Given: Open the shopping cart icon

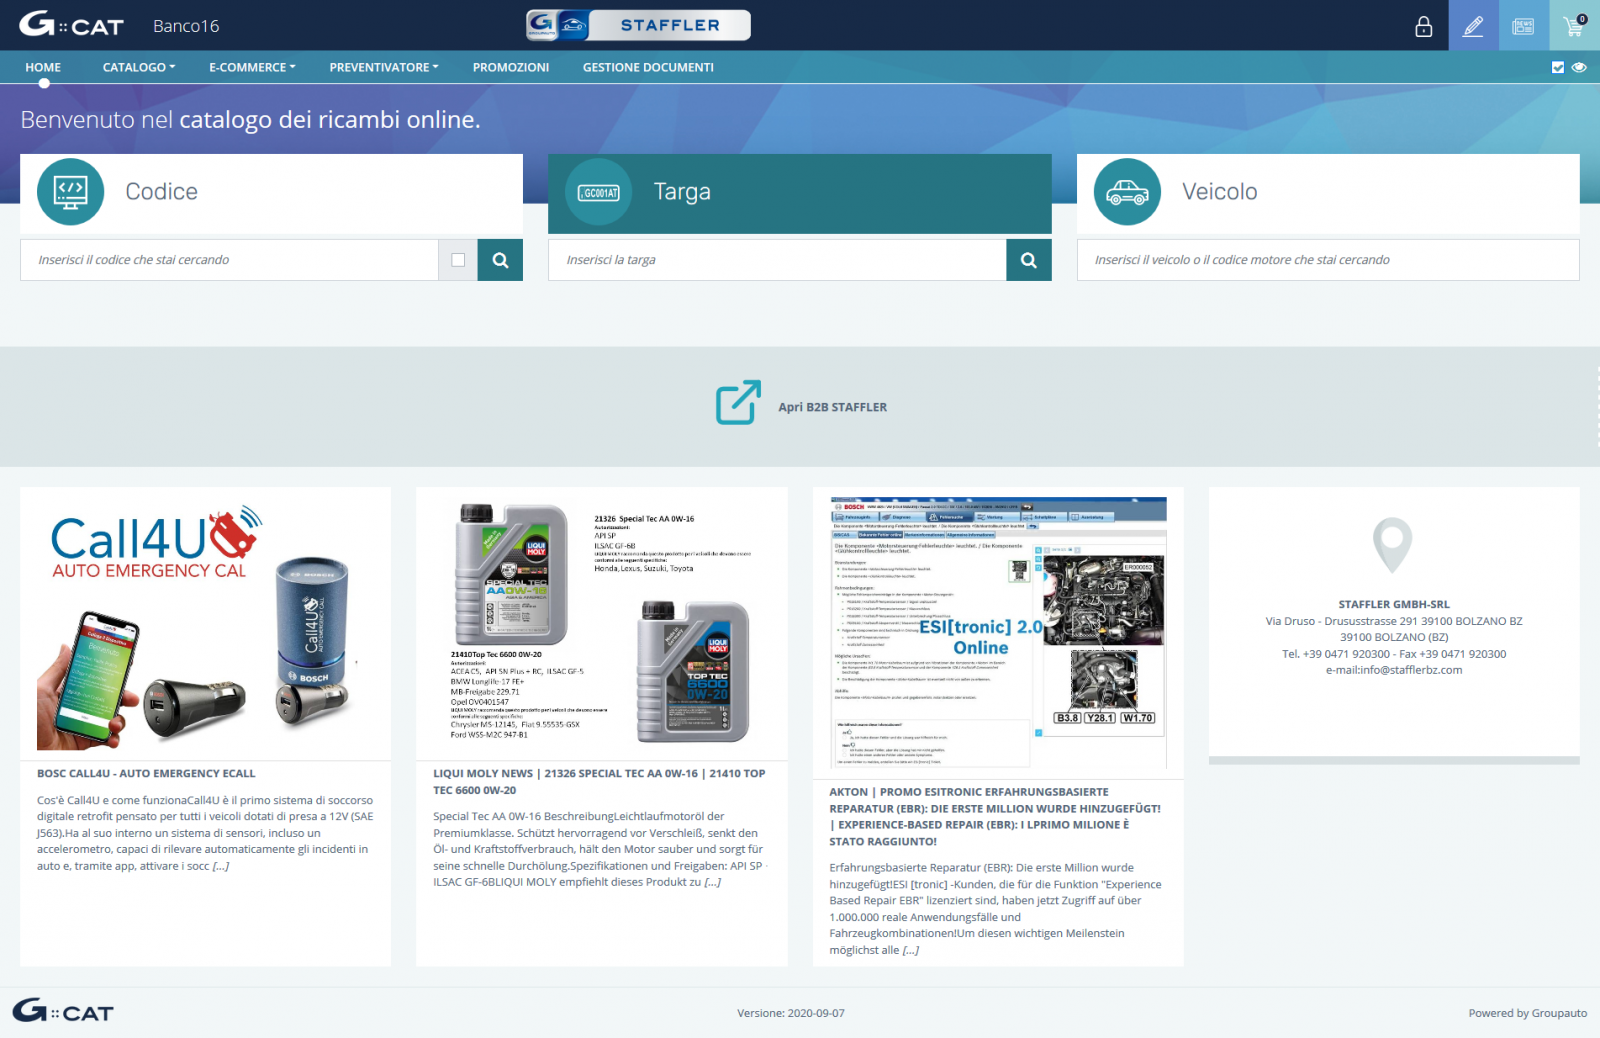Looking at the screenshot, I should click(1574, 25).
